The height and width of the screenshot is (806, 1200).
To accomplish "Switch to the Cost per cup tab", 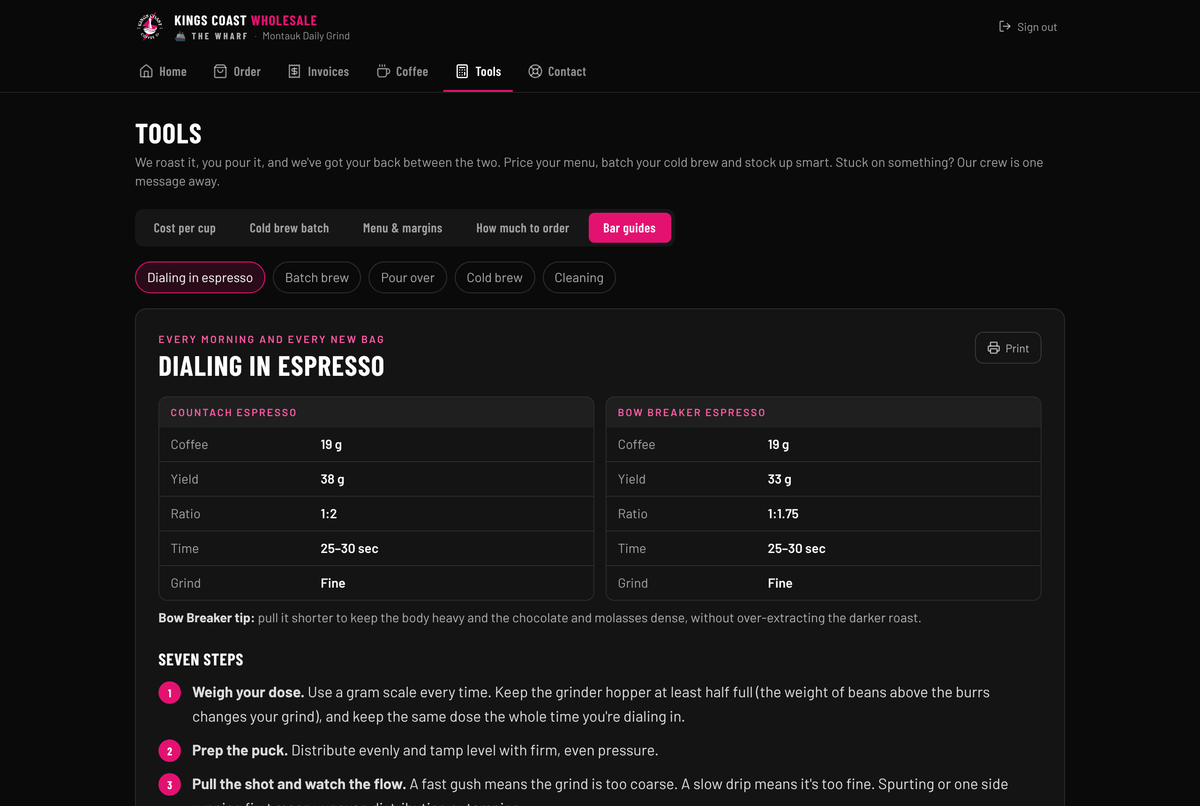I will click(185, 228).
